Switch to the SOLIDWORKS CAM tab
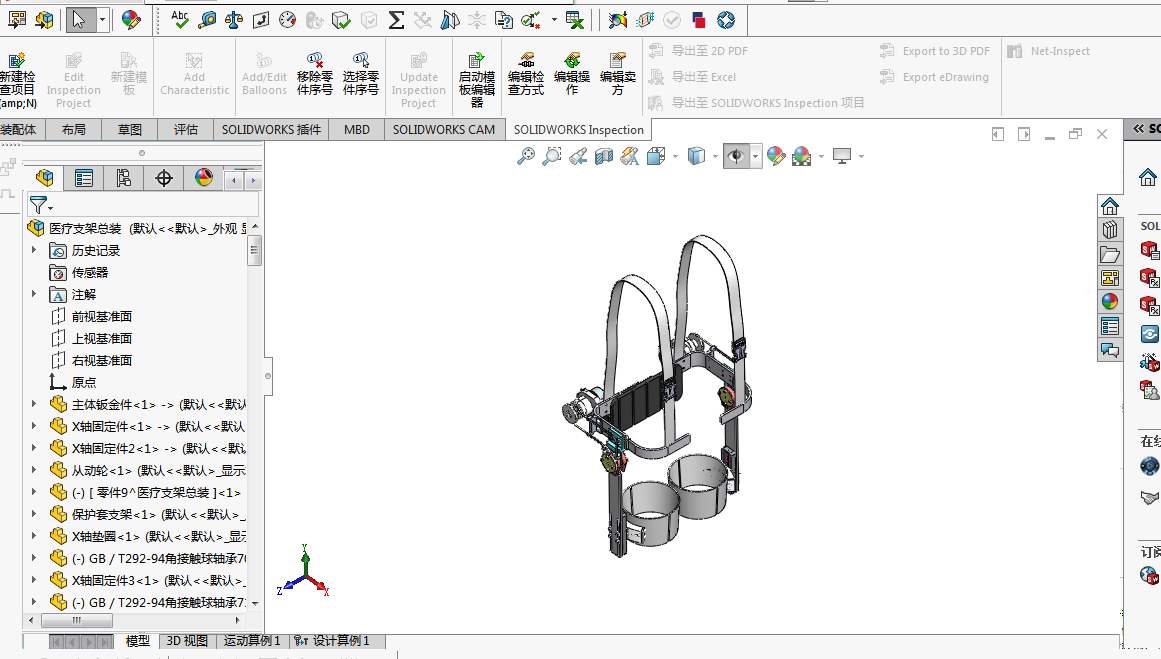This screenshot has width=1161, height=659. tap(444, 130)
